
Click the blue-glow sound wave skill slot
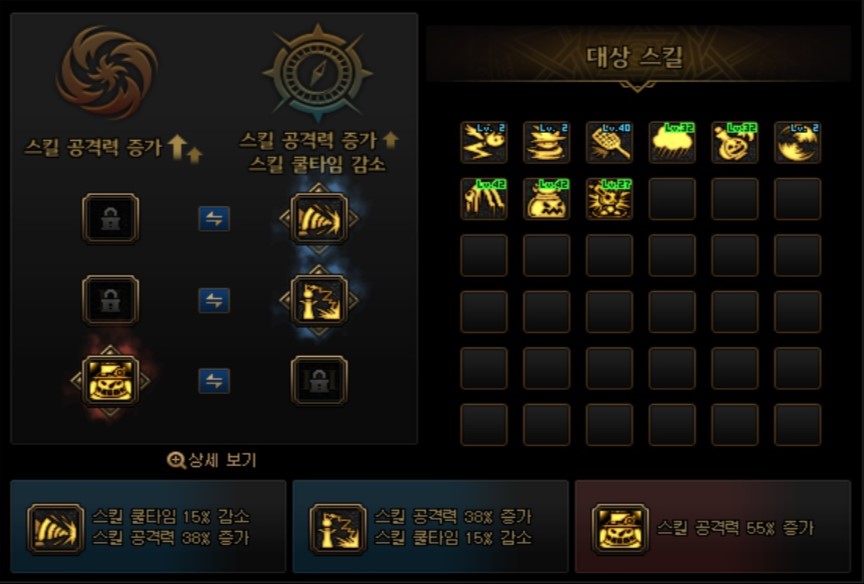319,219
